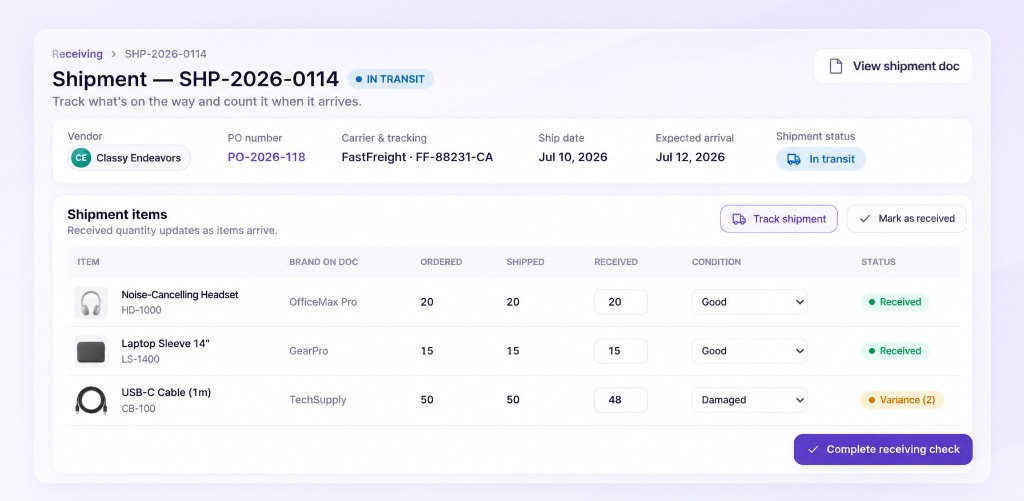Viewport: 1024px width, 501px height.
Task: Click SKU text LS-1400
Action: coord(140,359)
